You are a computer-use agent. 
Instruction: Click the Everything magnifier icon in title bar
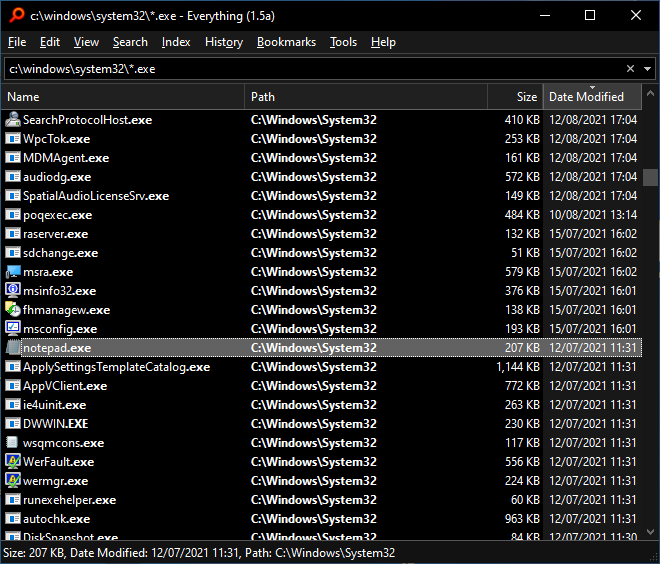[x=17, y=15]
